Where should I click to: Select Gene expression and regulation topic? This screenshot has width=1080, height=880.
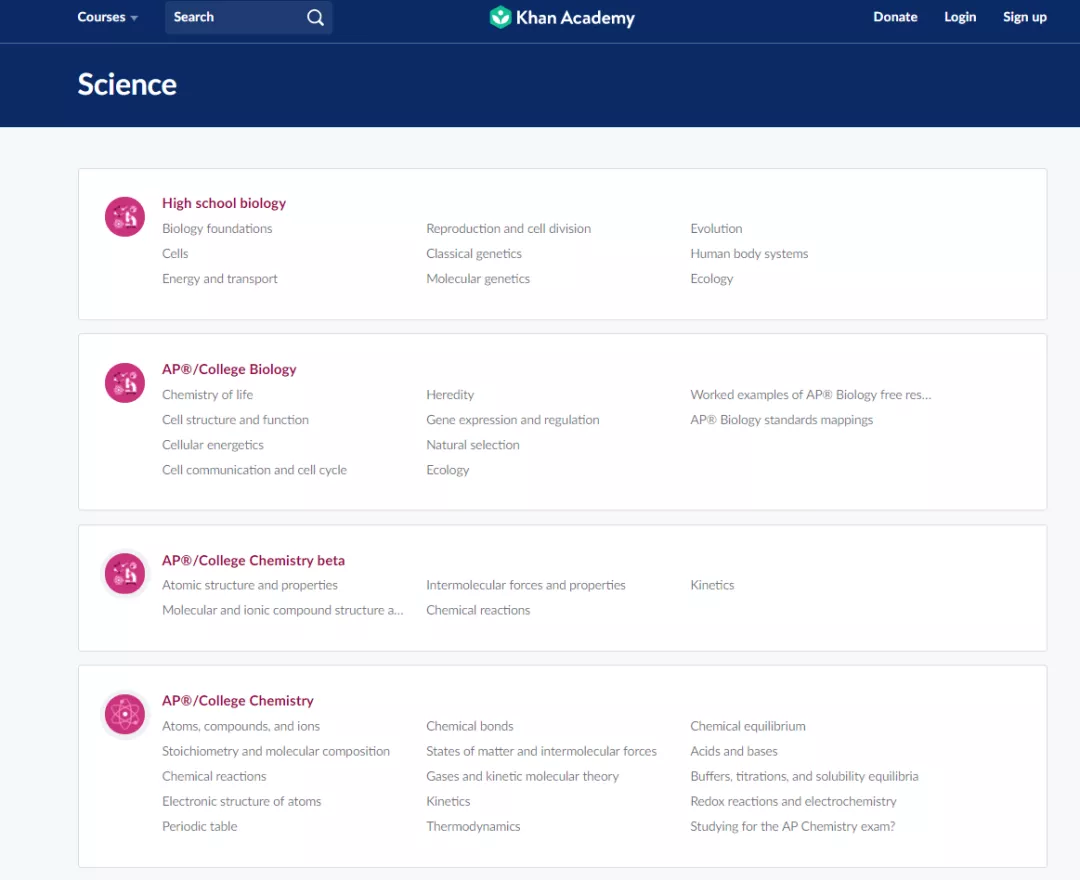point(512,420)
